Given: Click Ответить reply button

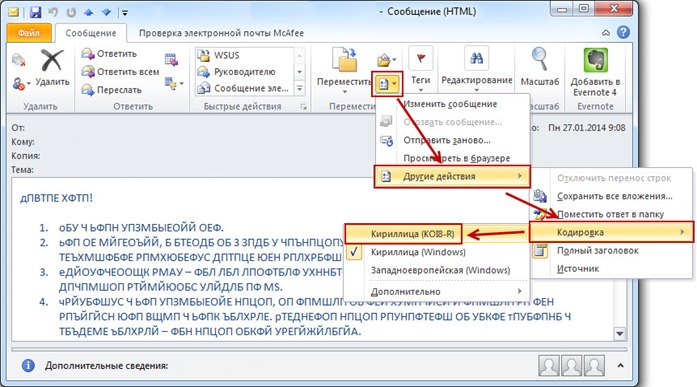Looking at the screenshot, I should click(x=110, y=54).
